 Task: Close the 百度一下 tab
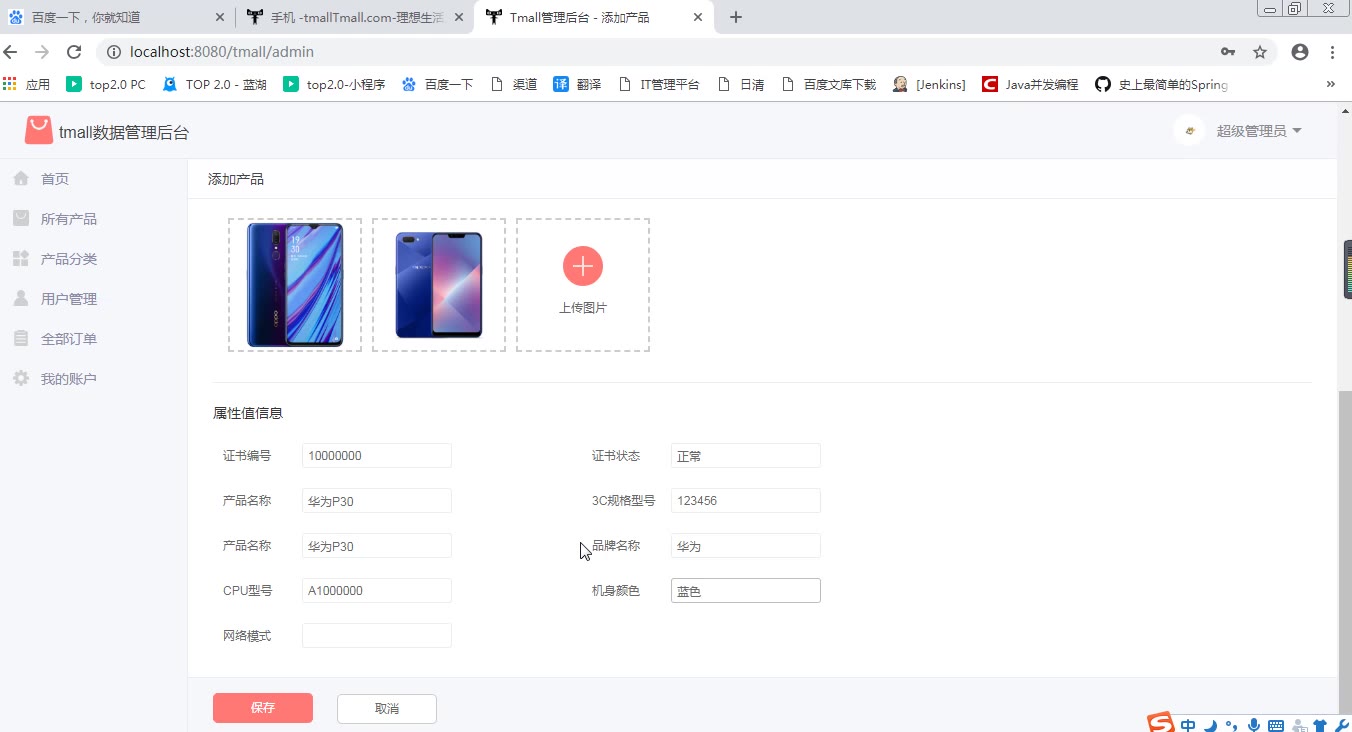tap(220, 17)
